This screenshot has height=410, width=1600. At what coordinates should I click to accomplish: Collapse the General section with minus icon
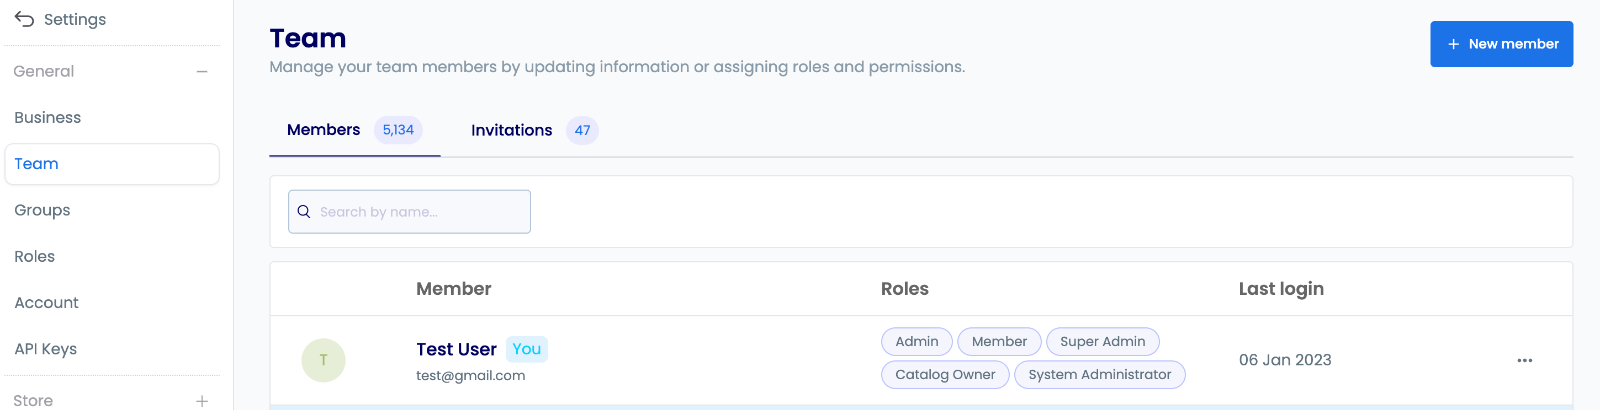click(x=202, y=72)
